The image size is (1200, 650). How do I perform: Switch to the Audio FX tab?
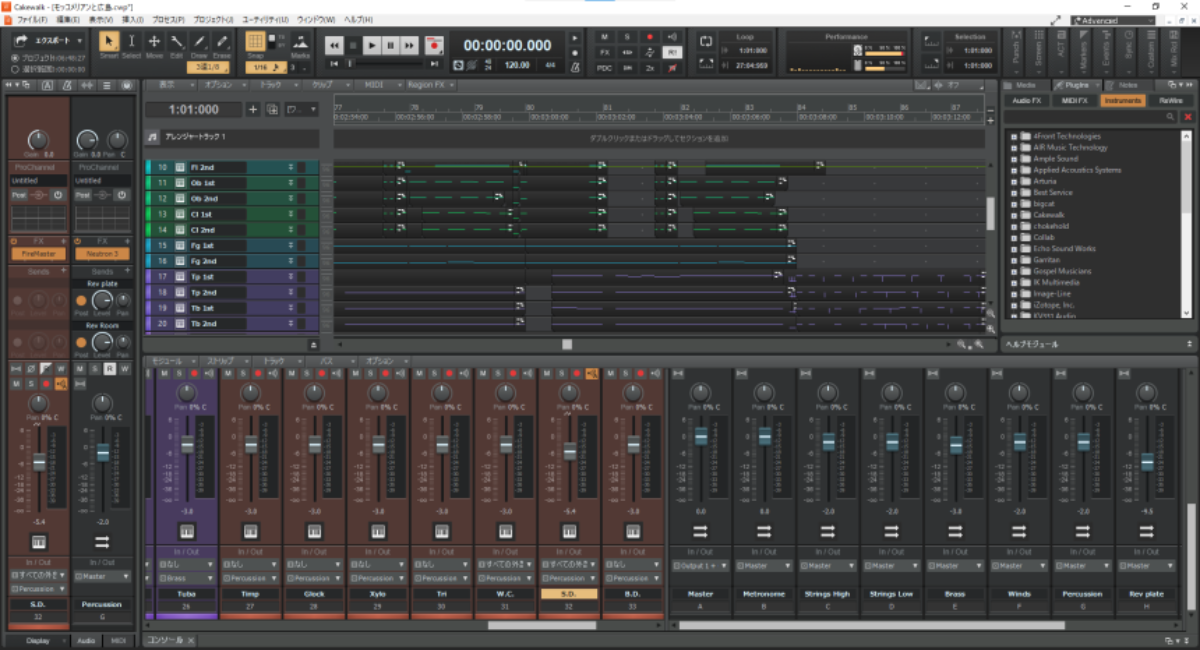(x=1026, y=101)
